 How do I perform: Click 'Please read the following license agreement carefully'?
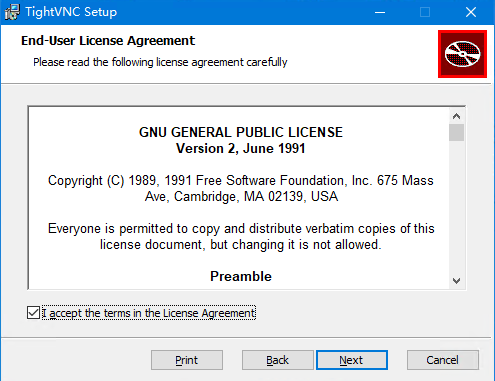[x=160, y=62]
